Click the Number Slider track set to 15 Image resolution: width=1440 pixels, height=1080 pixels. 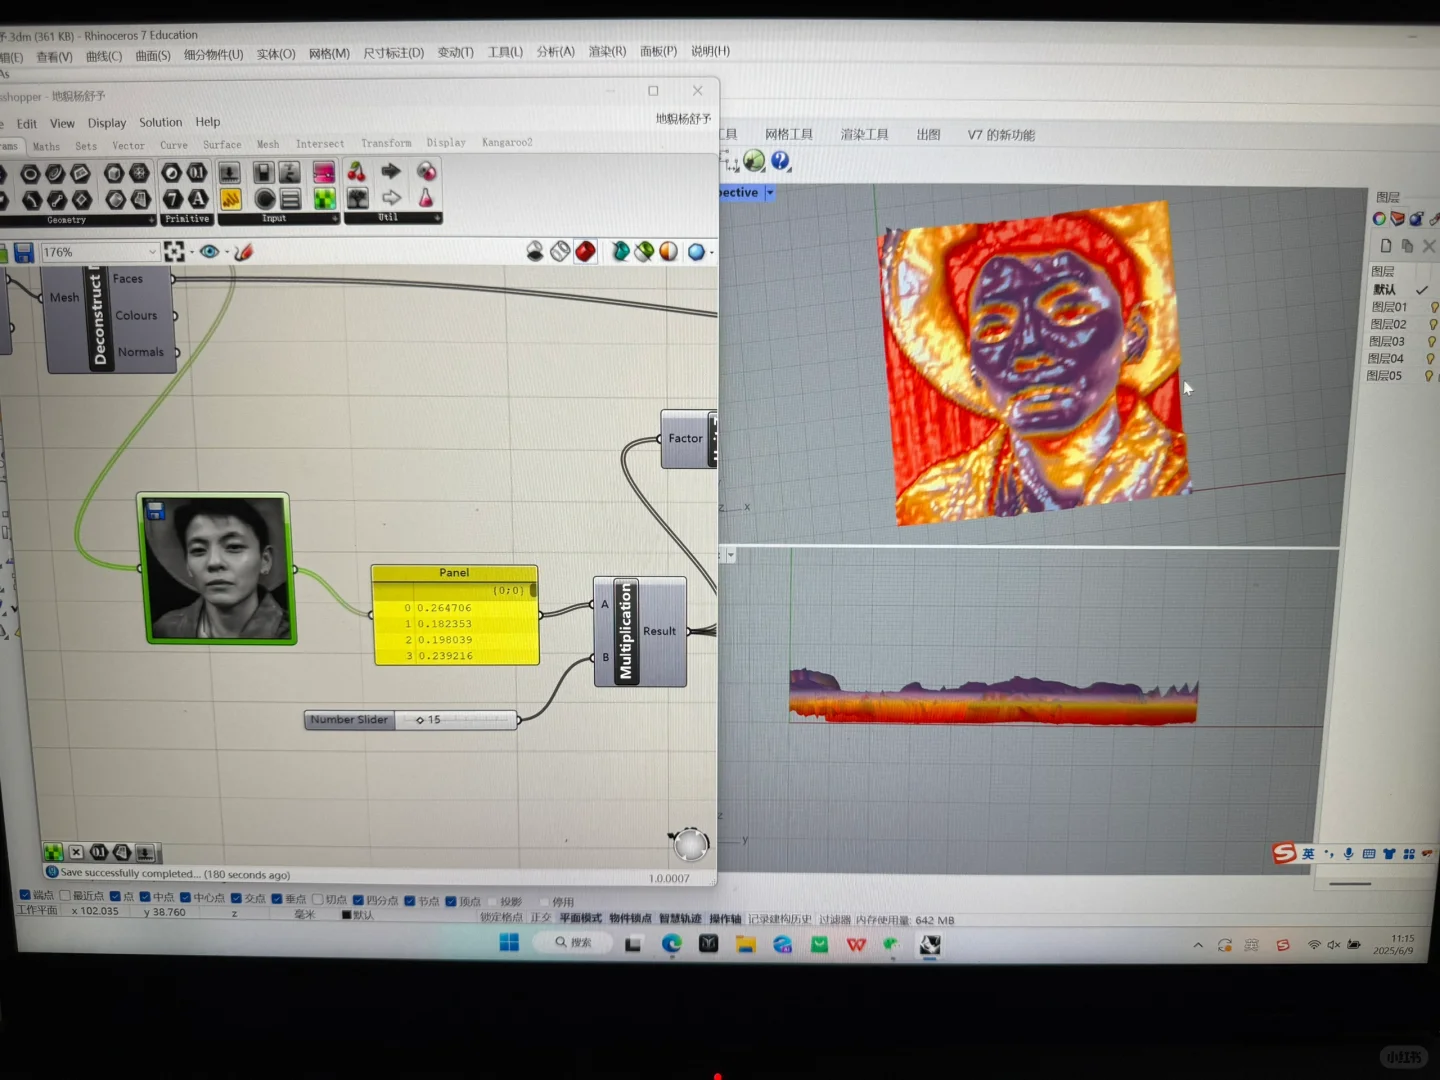point(456,719)
